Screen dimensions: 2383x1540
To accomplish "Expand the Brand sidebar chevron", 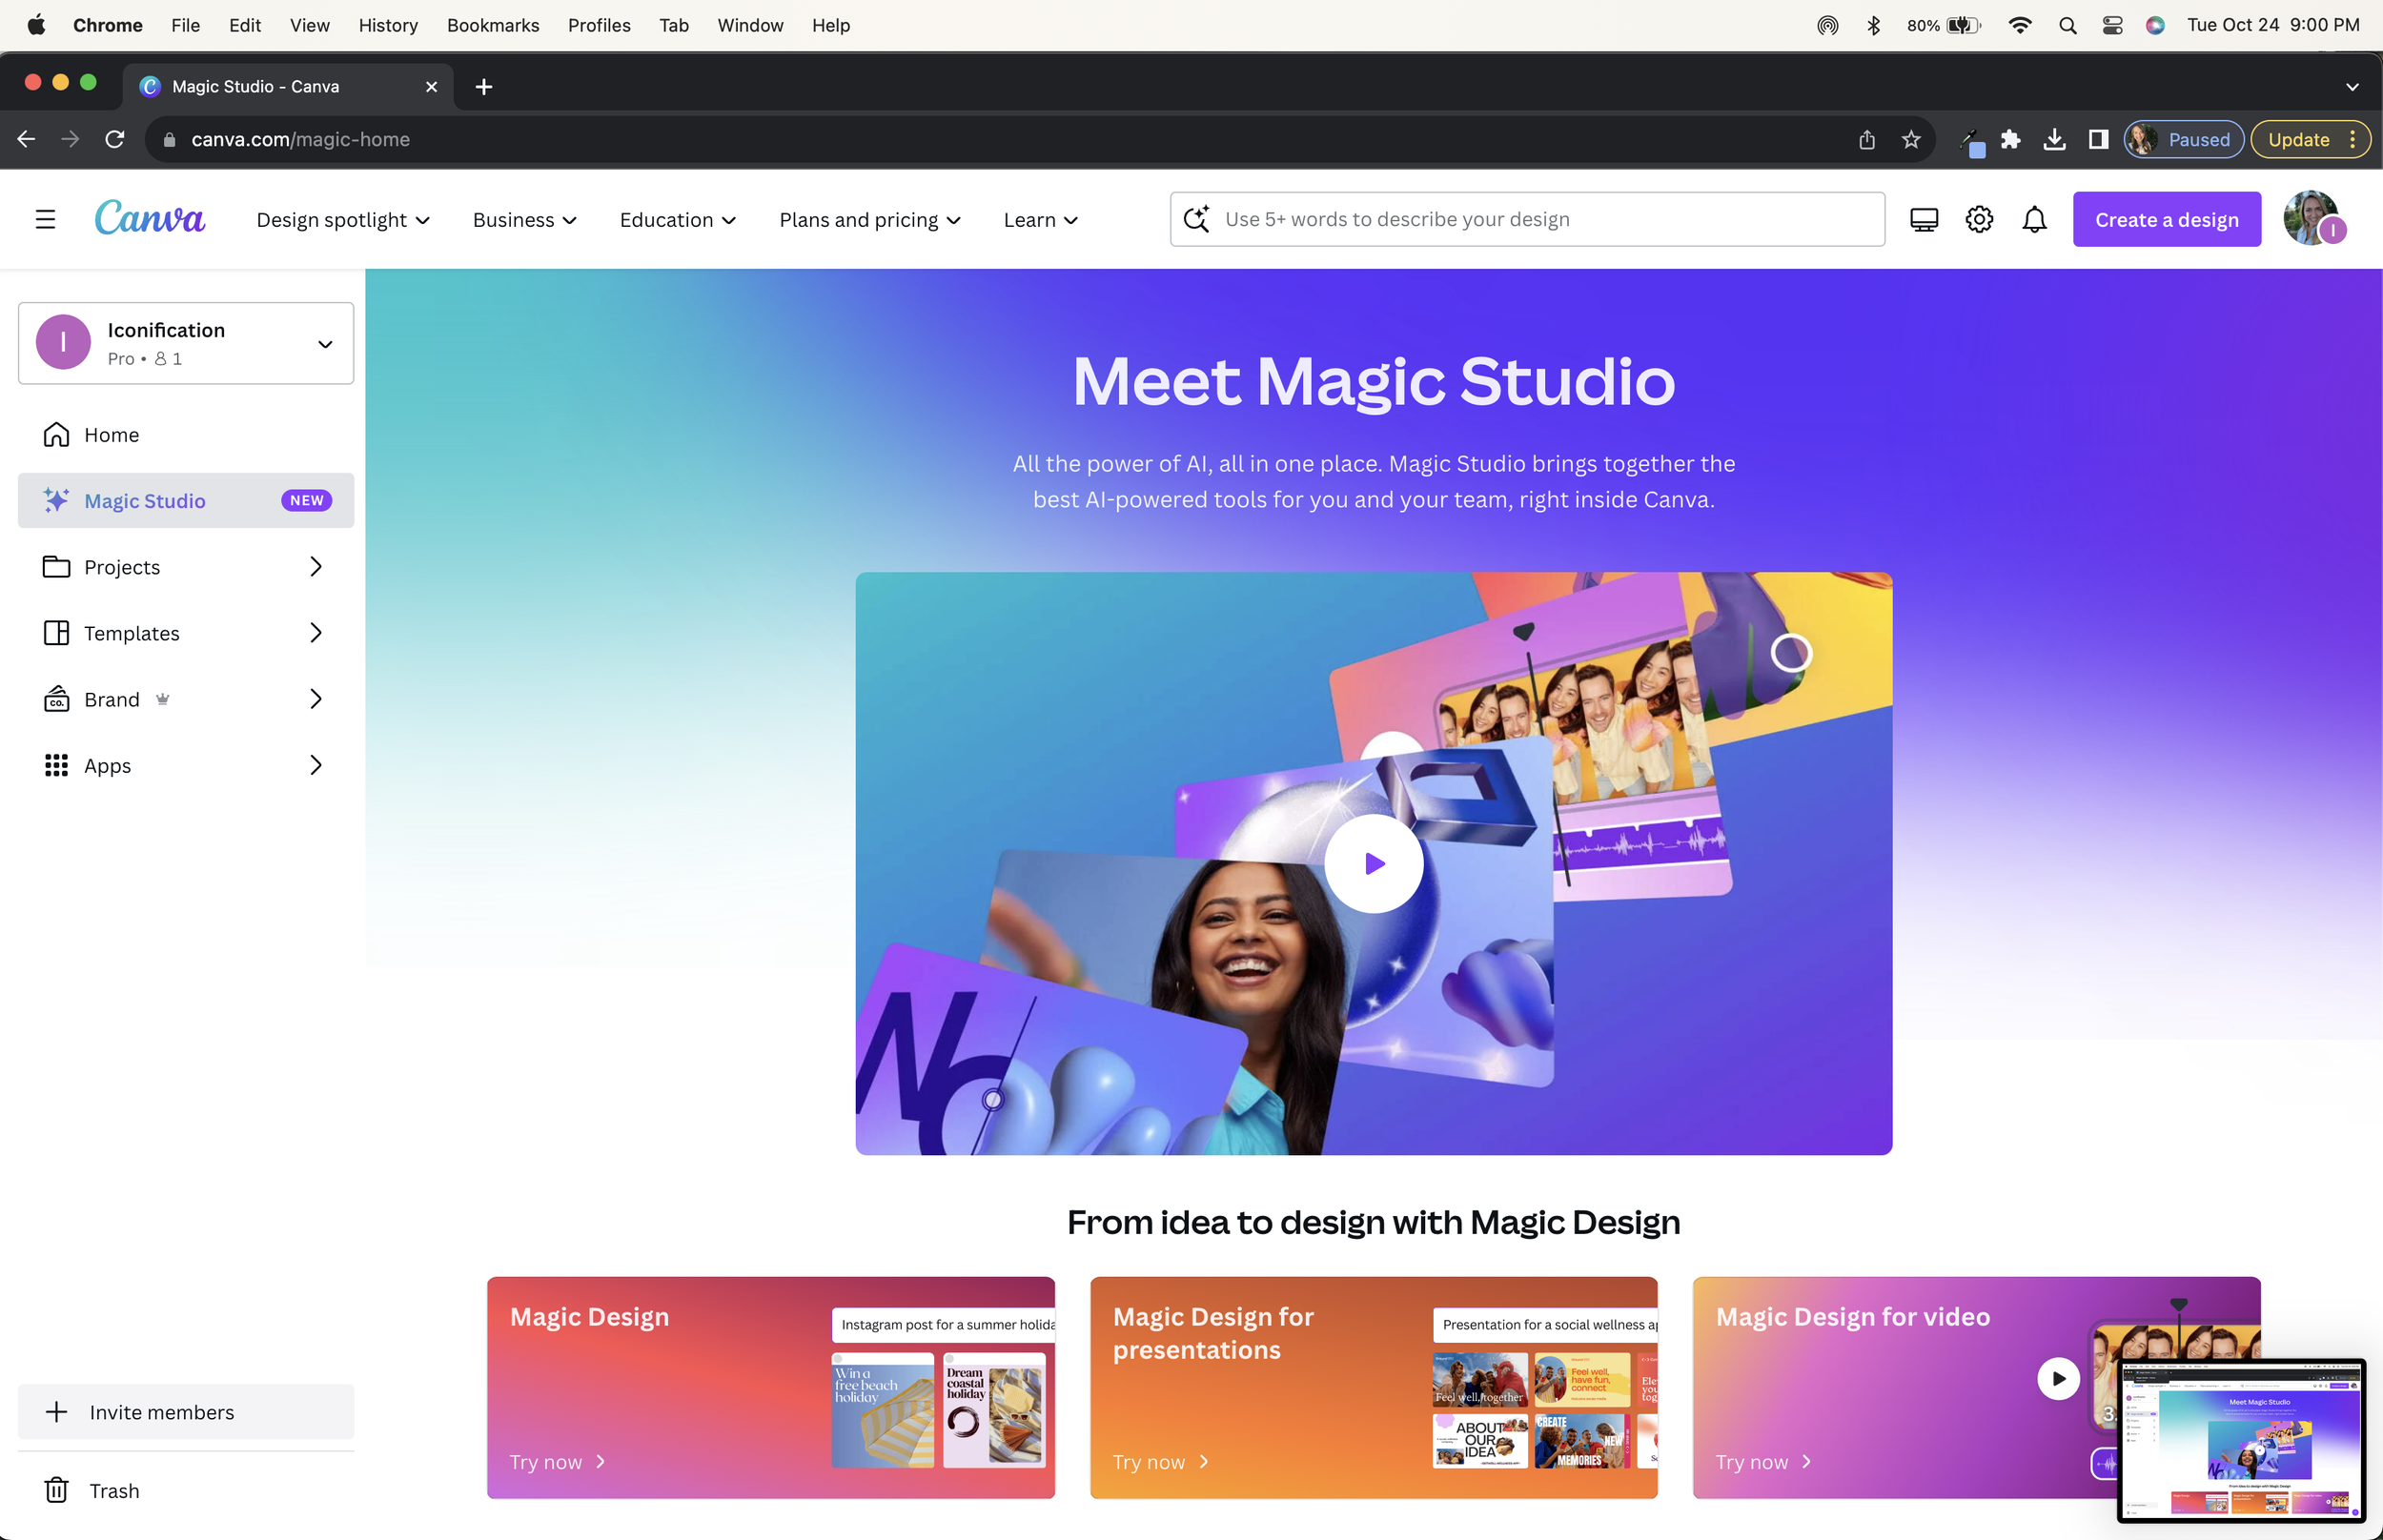I will (316, 699).
